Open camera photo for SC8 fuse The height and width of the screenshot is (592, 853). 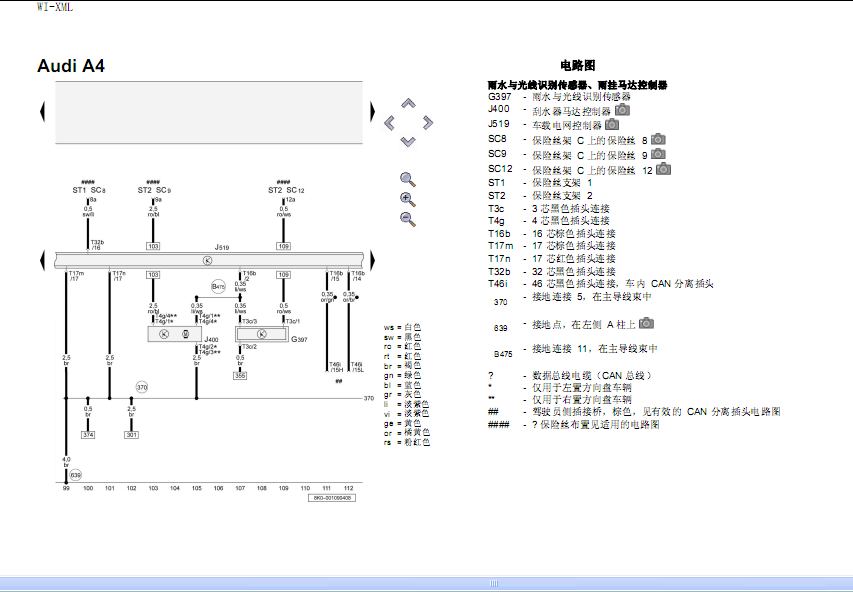coord(658,139)
